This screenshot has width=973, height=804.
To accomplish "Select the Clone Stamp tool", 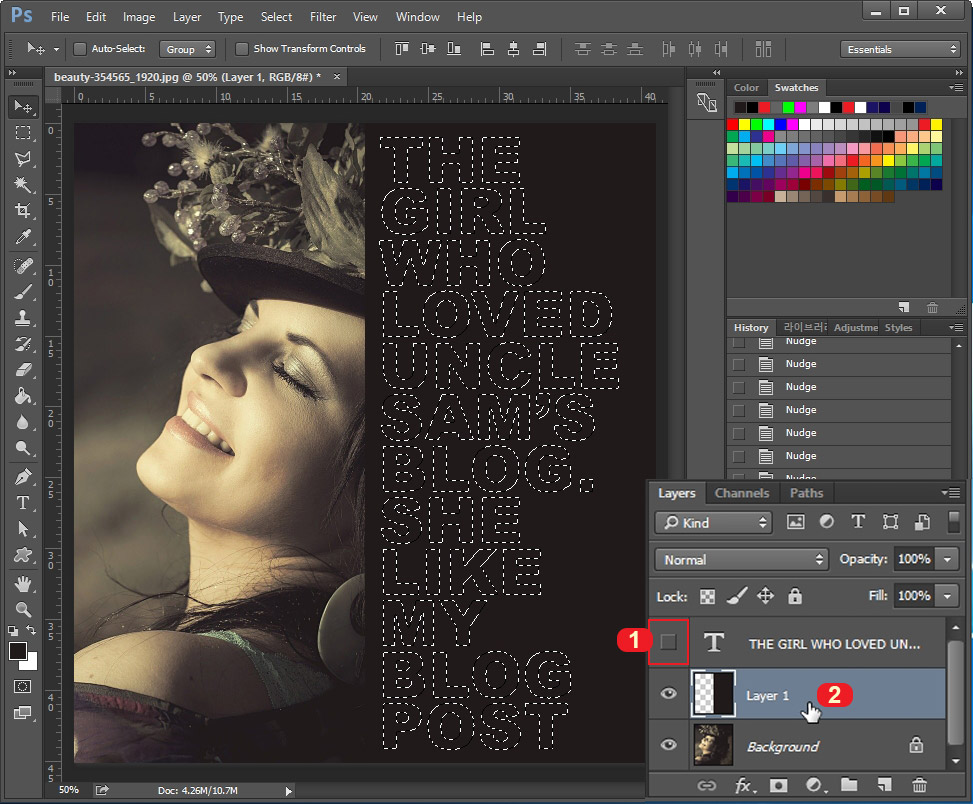I will 23,318.
